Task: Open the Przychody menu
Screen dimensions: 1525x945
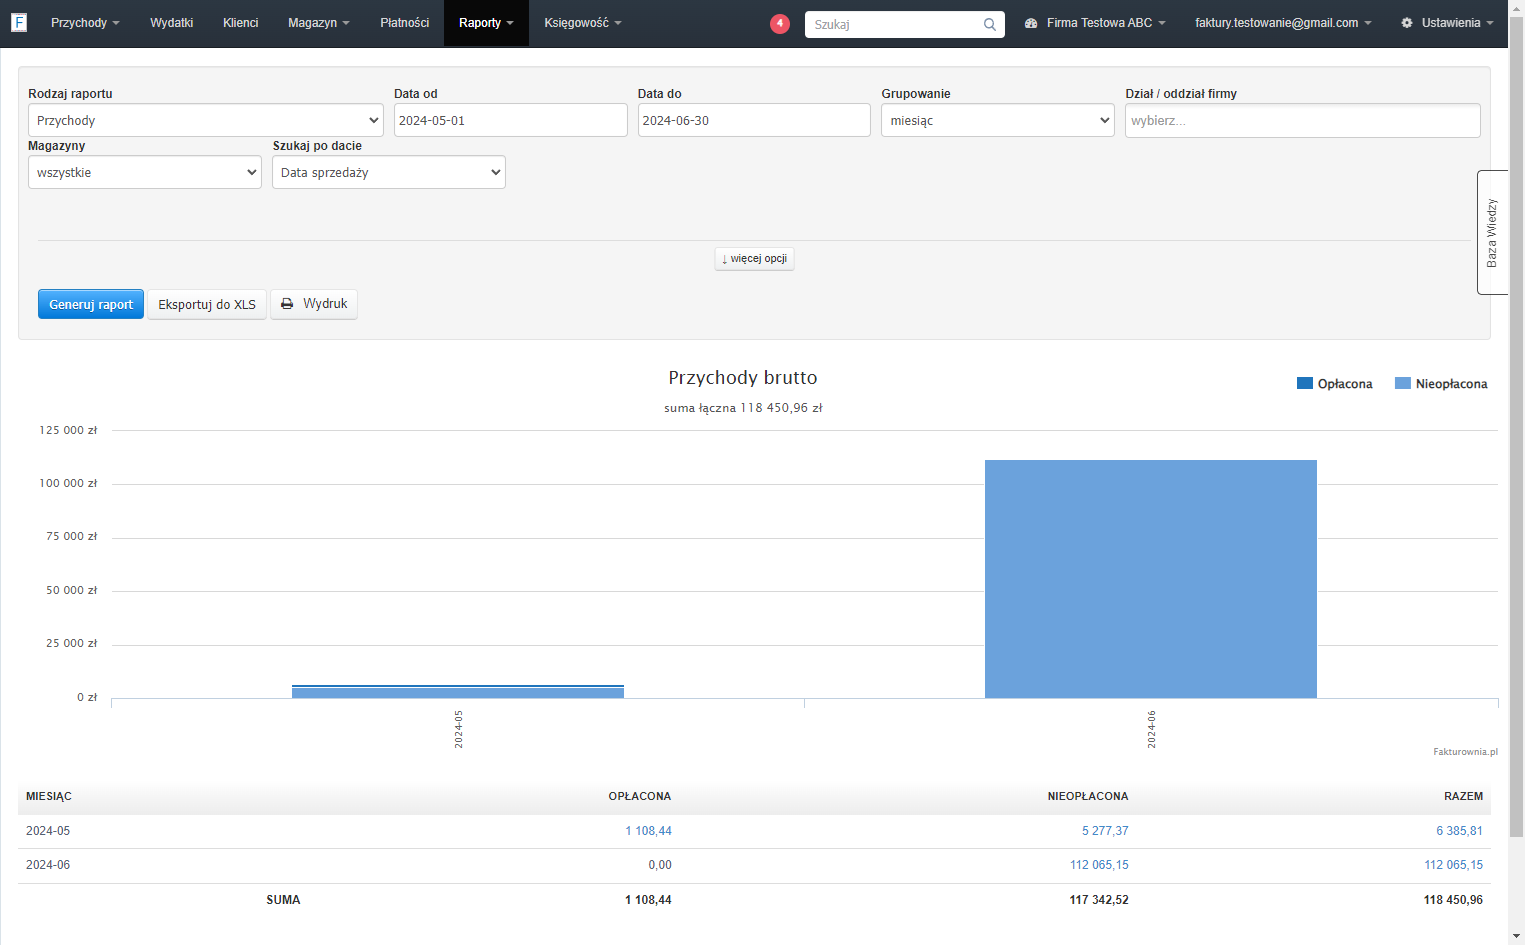Action: click(85, 23)
